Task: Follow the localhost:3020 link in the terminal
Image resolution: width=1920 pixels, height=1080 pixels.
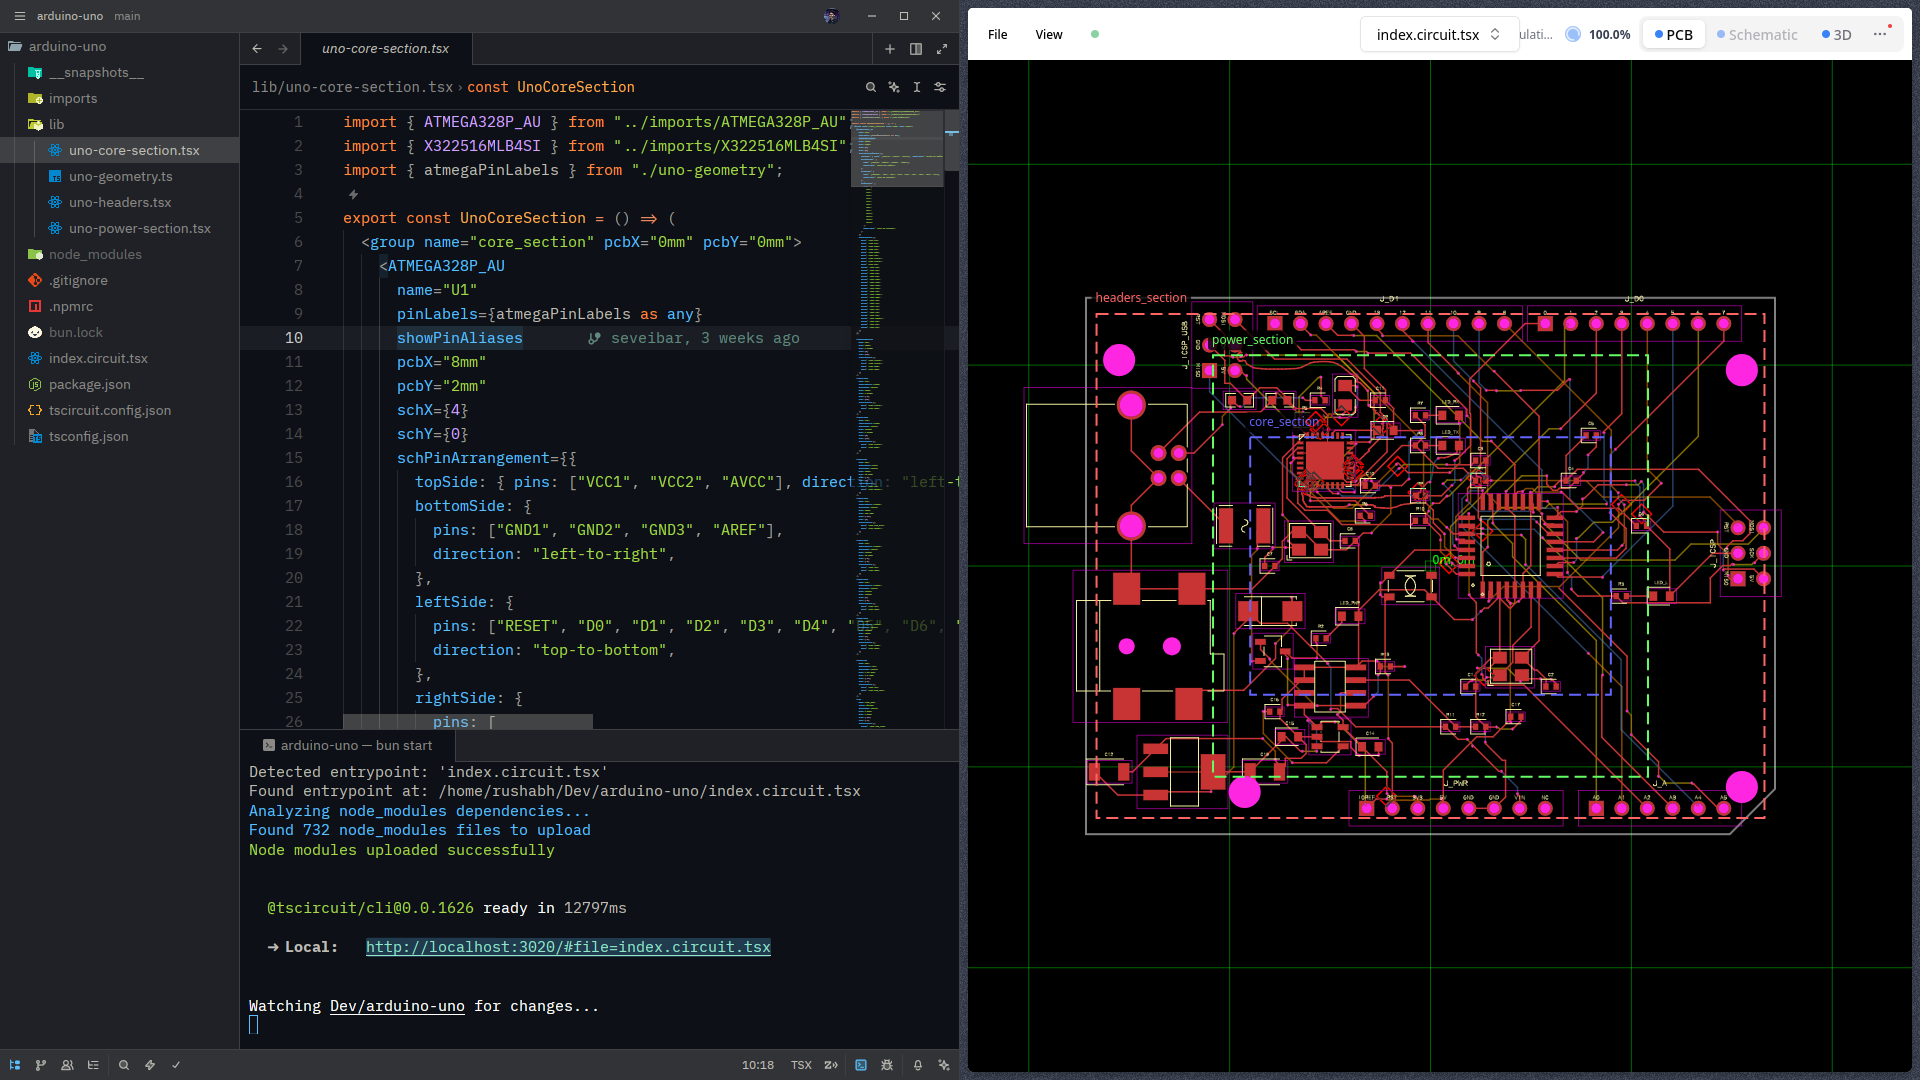Action: 568,947
